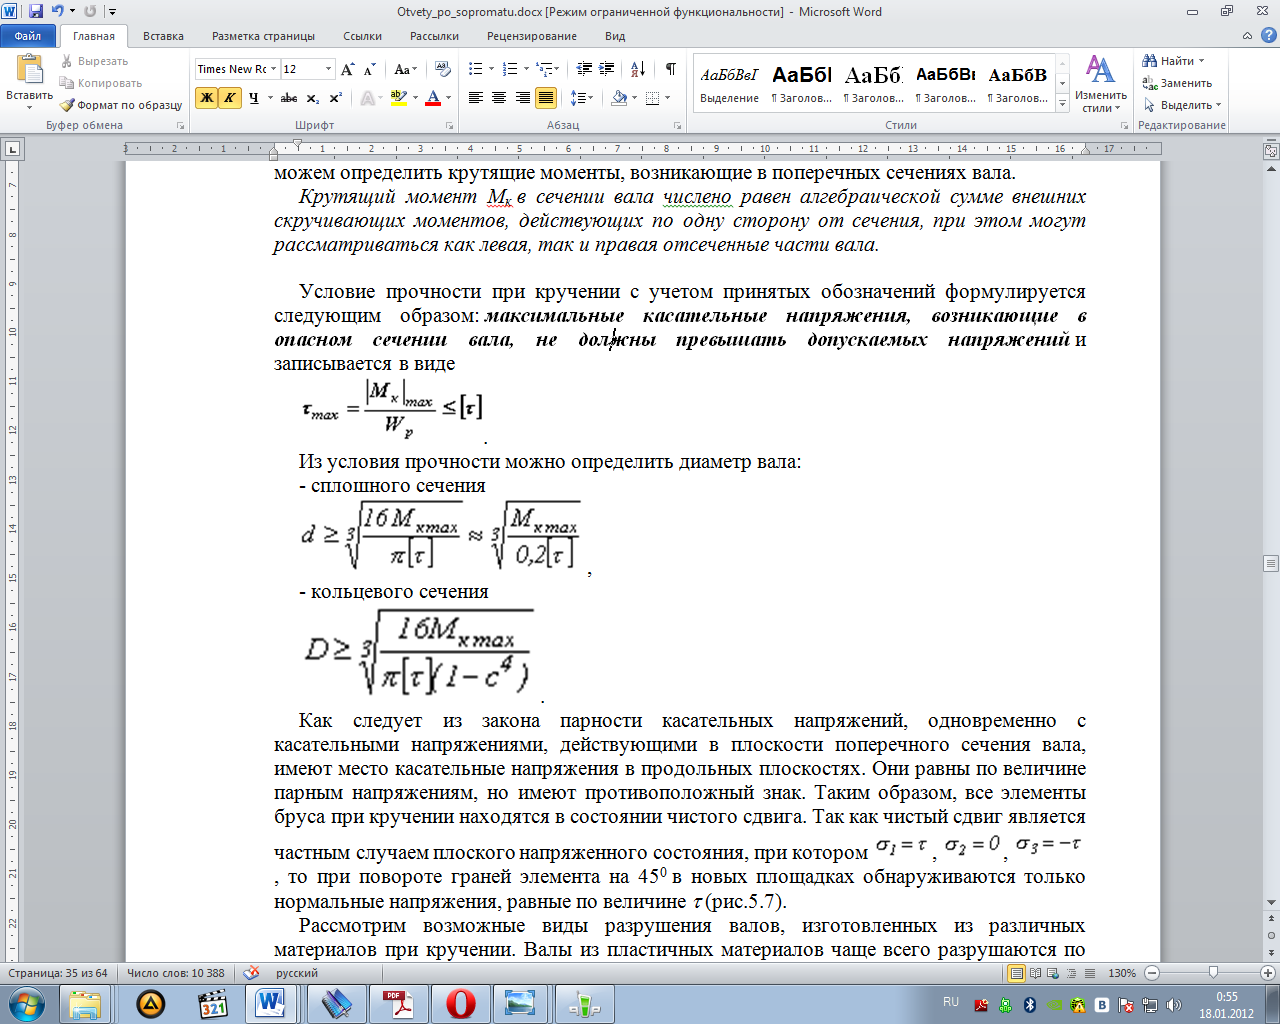Zoom out with minus button
The height and width of the screenshot is (1024, 1280).
click(1152, 973)
